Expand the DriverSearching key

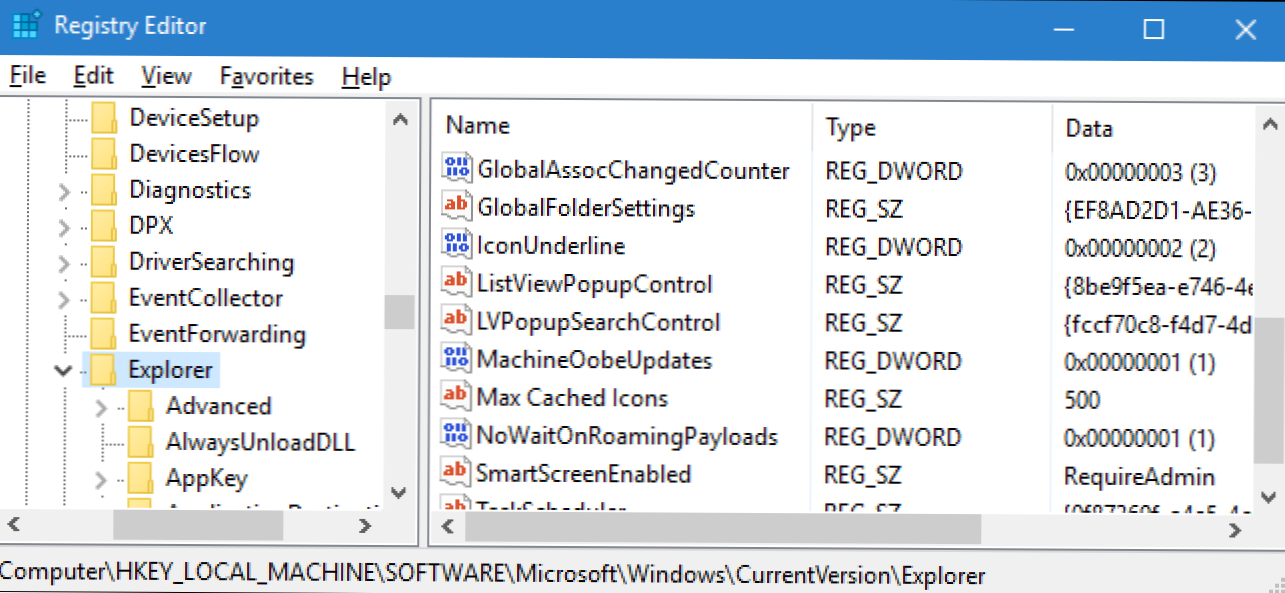(x=64, y=263)
